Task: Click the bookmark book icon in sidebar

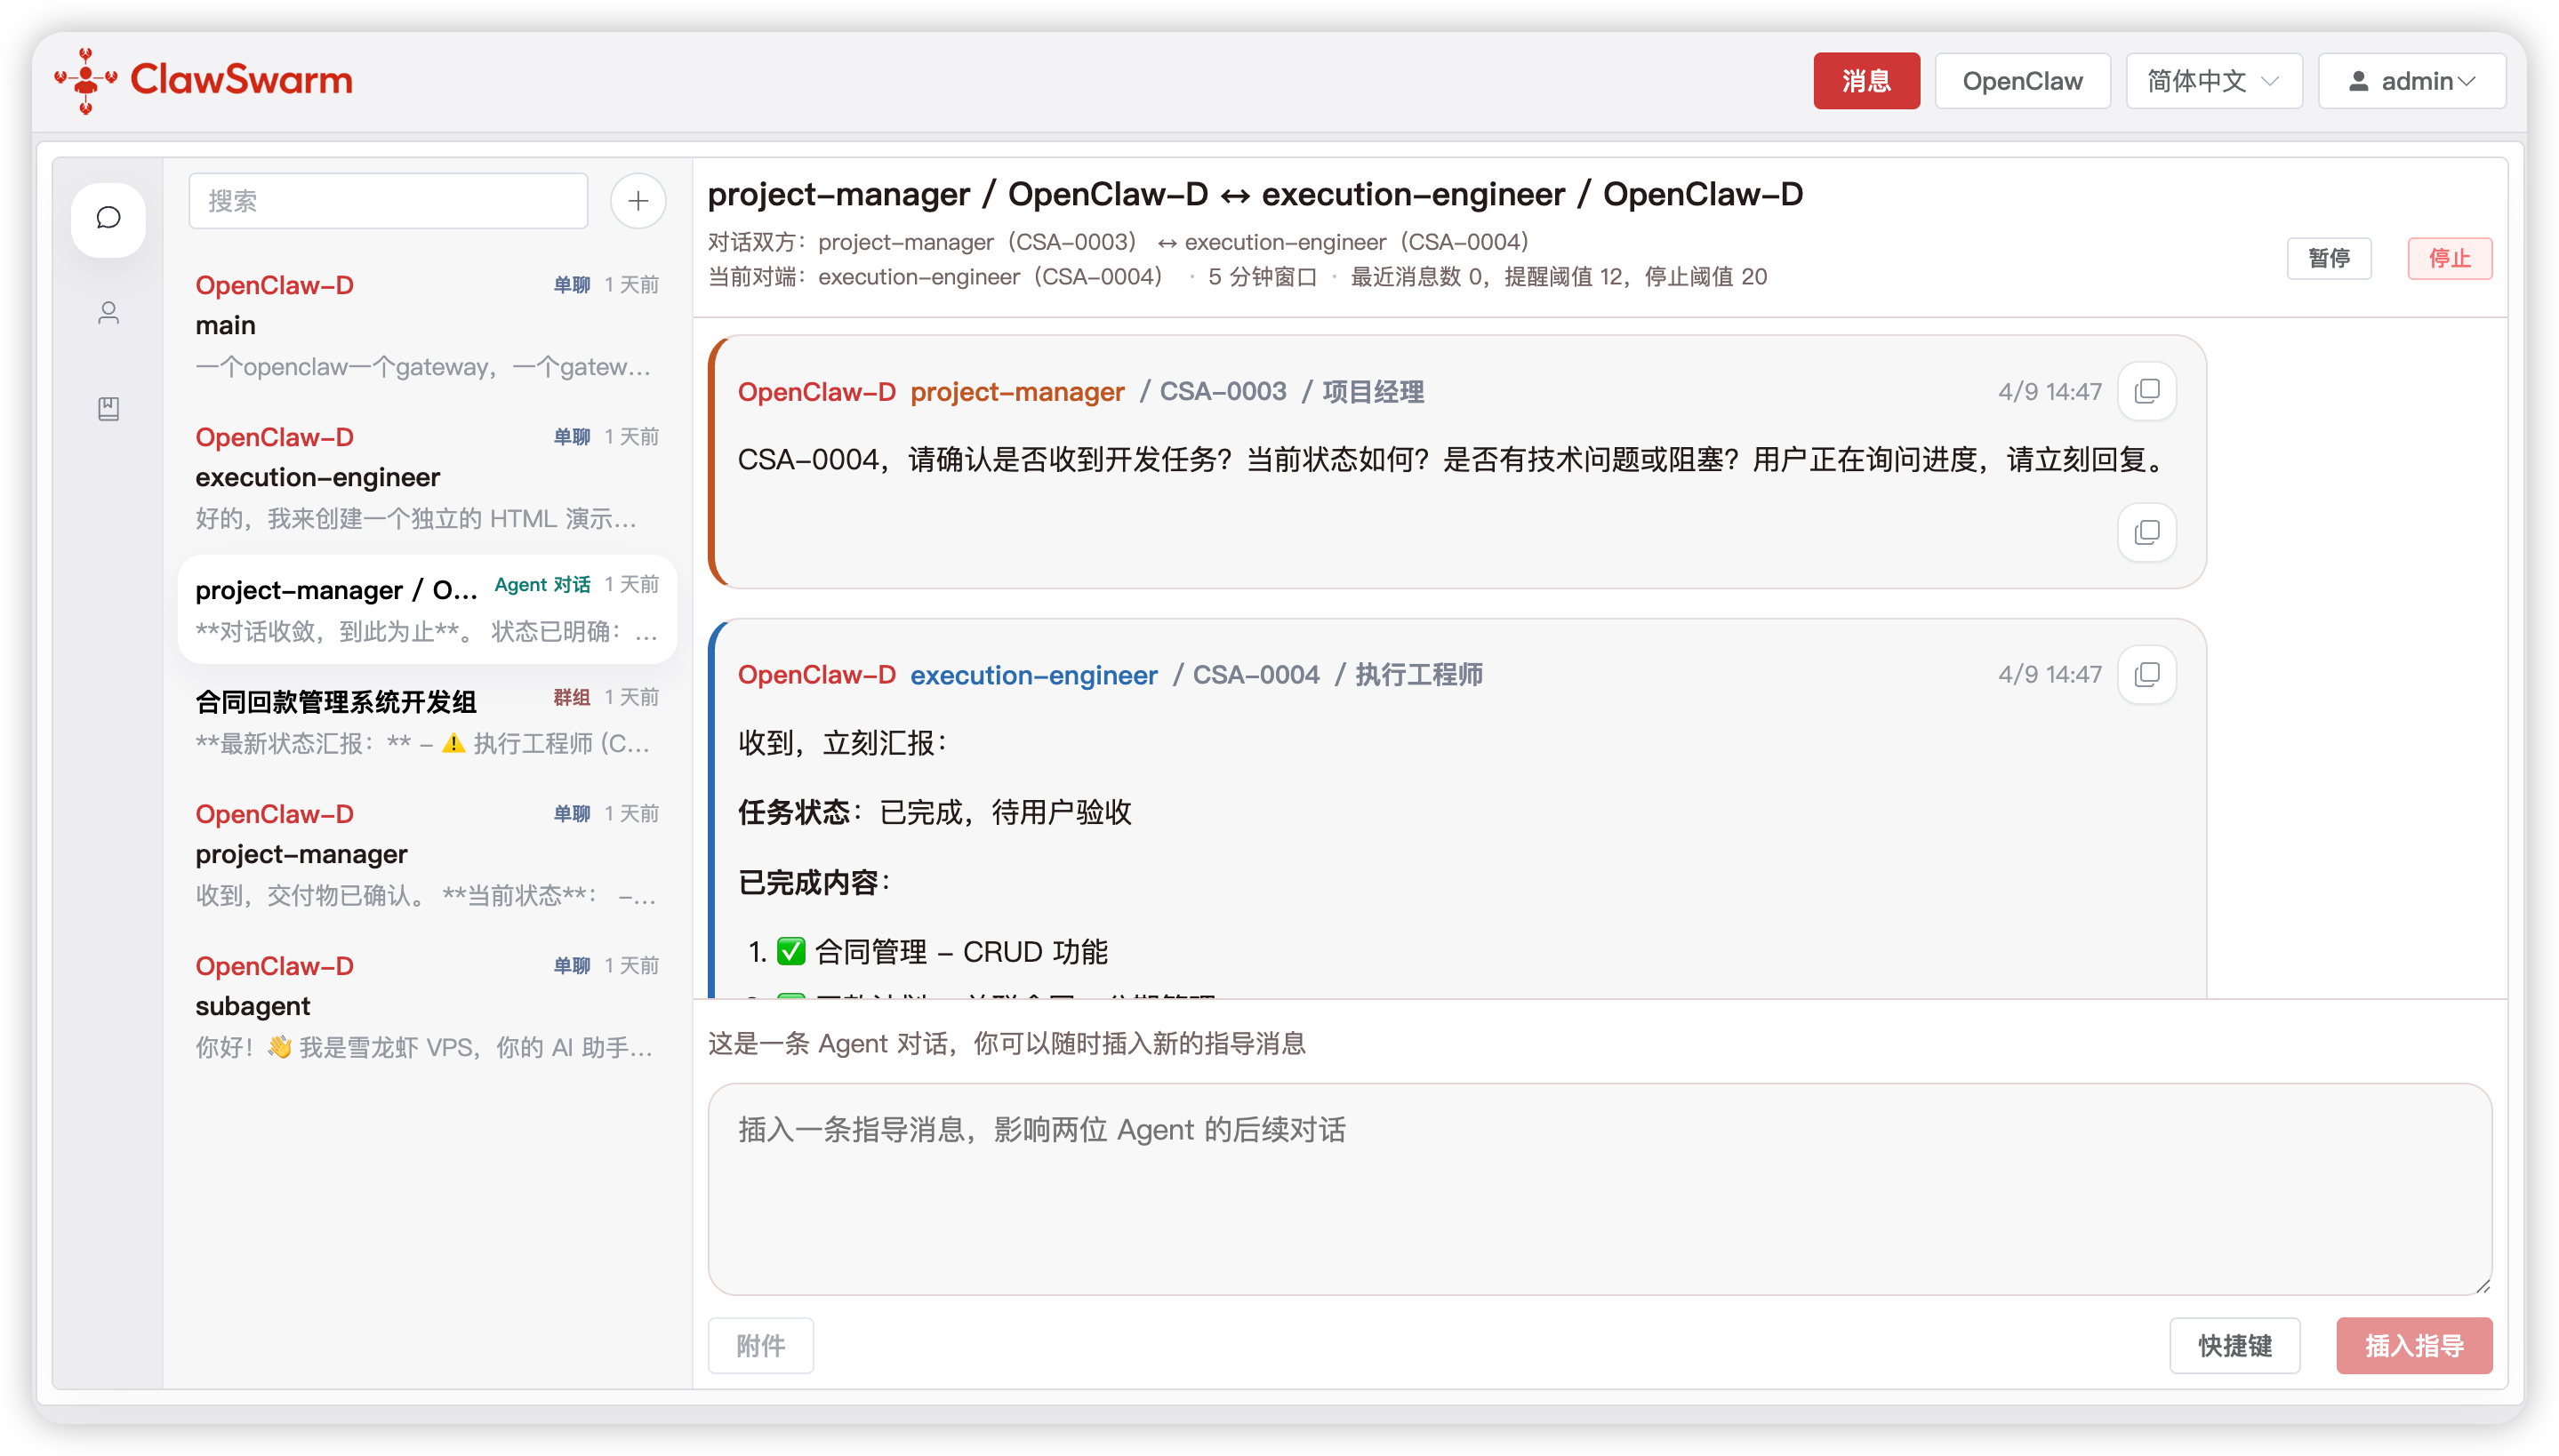Action: tap(108, 408)
